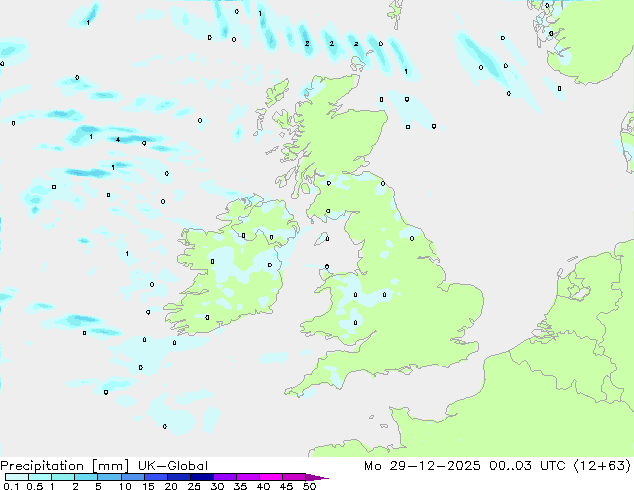Click the 'Precipitation' title word
The image size is (634, 490).
(42, 466)
